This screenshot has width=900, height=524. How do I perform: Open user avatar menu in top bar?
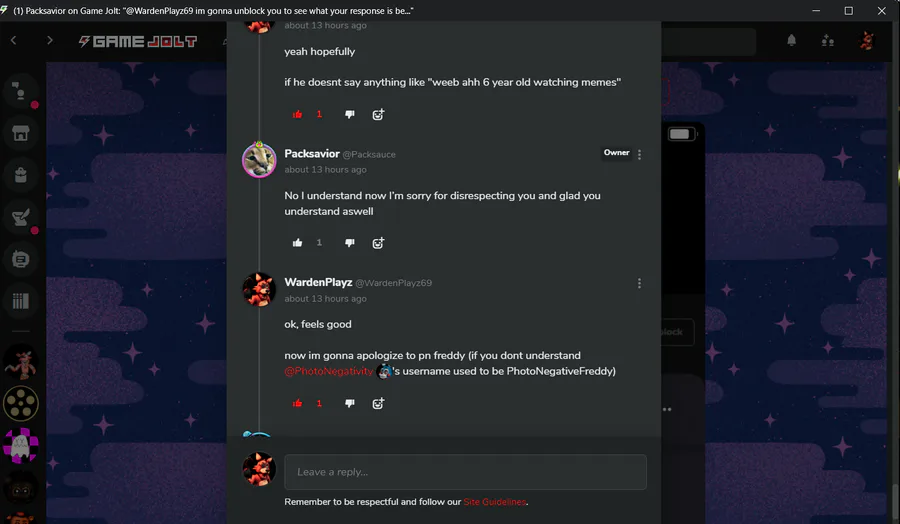coord(866,40)
